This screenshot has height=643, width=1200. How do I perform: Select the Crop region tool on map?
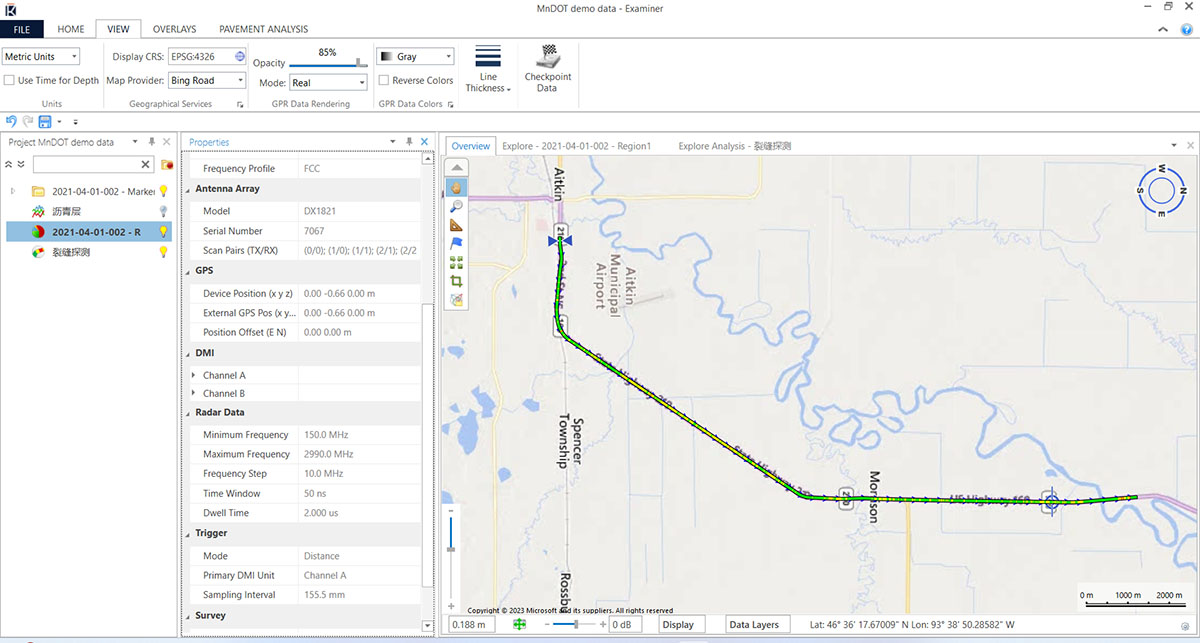pos(456,281)
